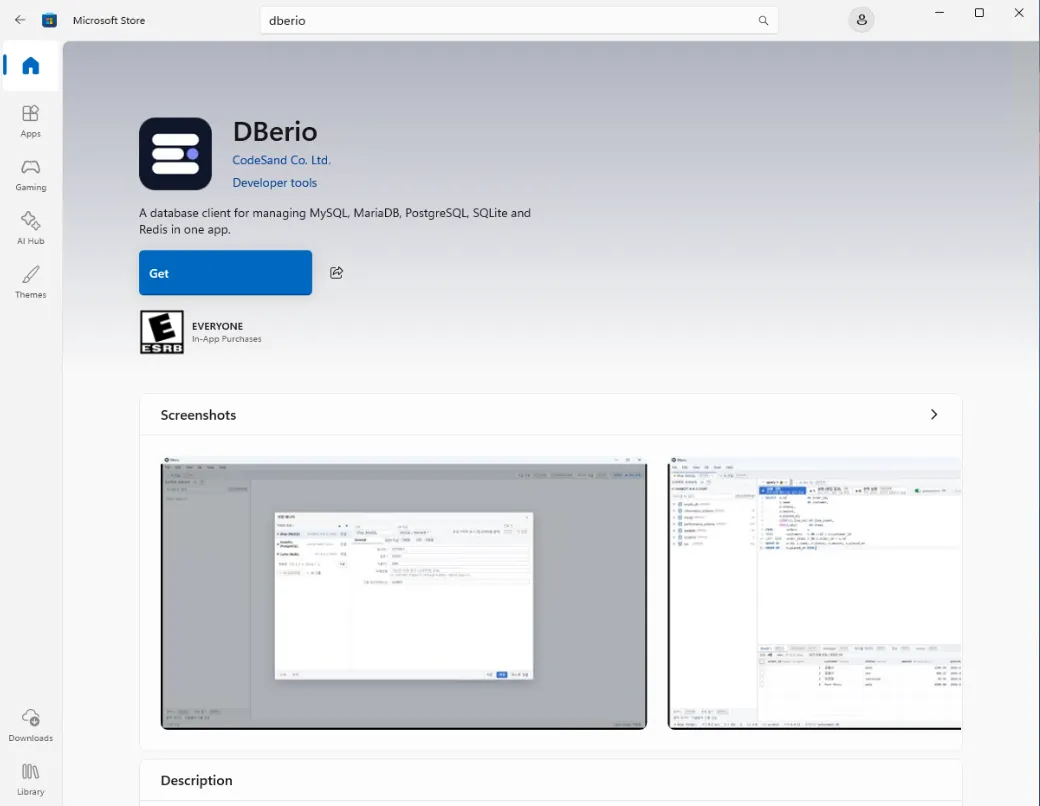Click the EVERYONE rating label

(218, 326)
